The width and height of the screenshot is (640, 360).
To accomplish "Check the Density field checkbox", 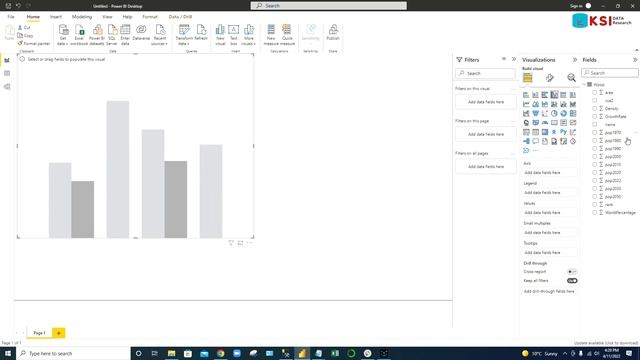I will pyautogui.click(x=595, y=109).
